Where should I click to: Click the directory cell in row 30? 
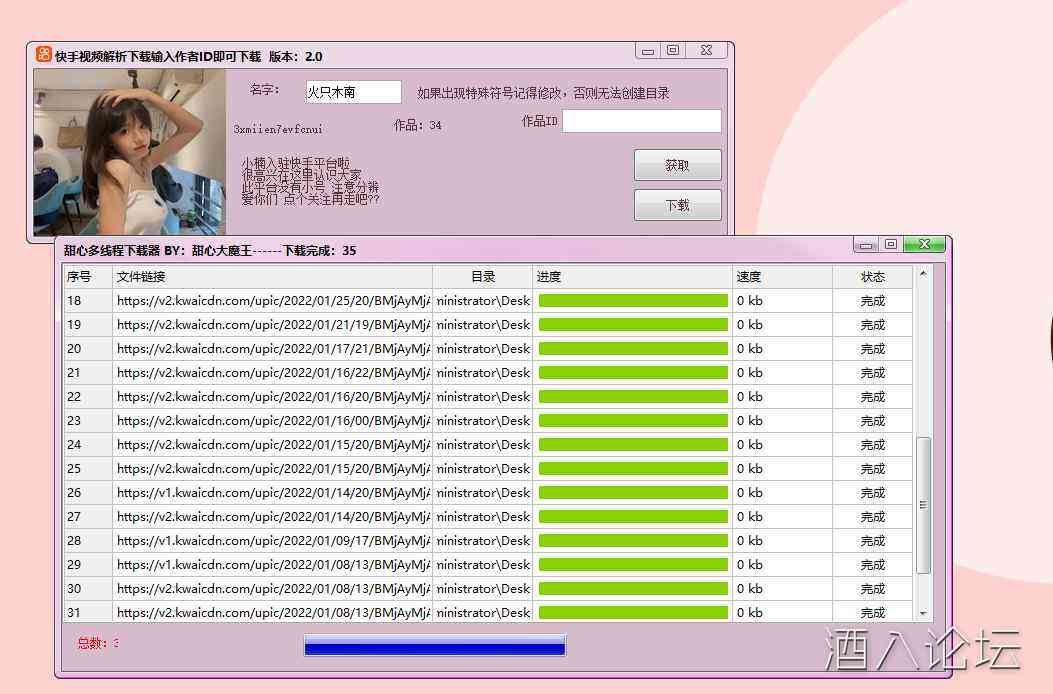pos(483,589)
